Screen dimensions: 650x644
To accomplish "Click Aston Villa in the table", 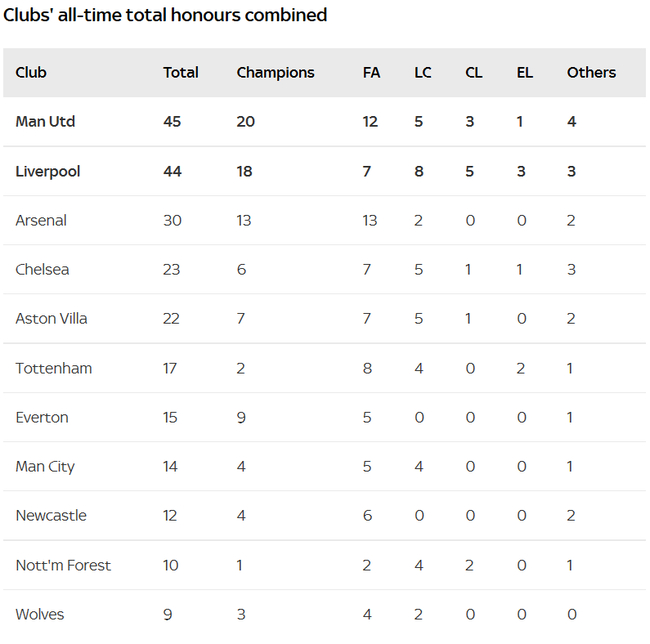I will [51, 319].
